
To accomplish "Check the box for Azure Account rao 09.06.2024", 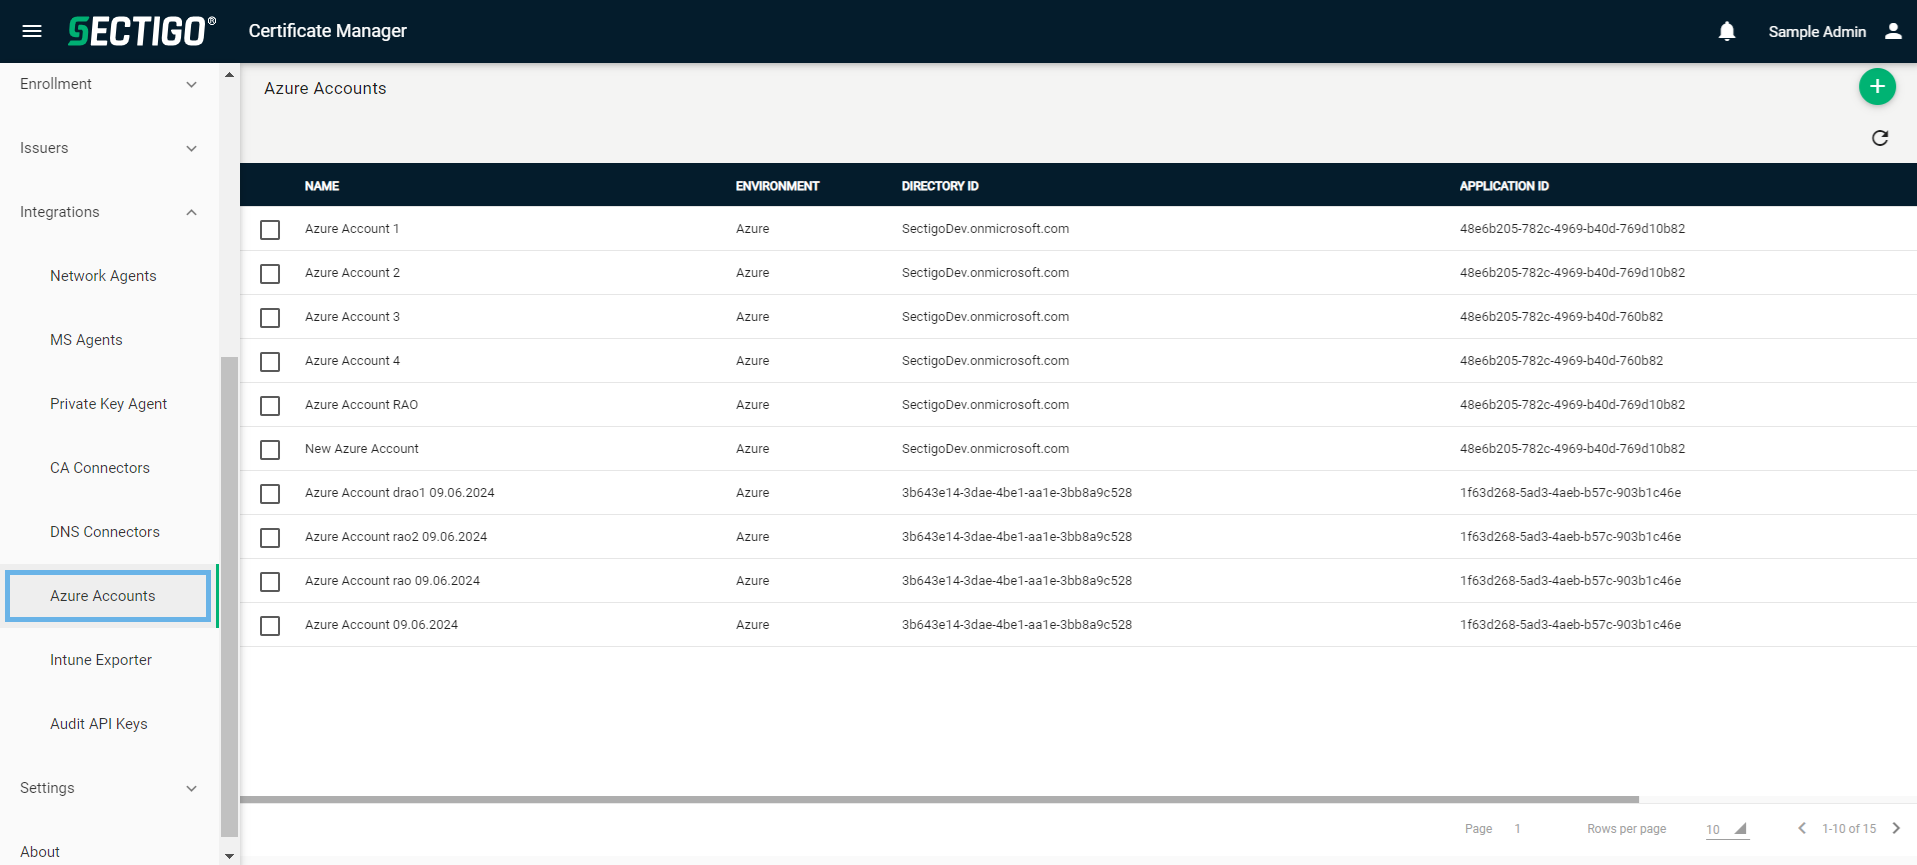I will [270, 582].
